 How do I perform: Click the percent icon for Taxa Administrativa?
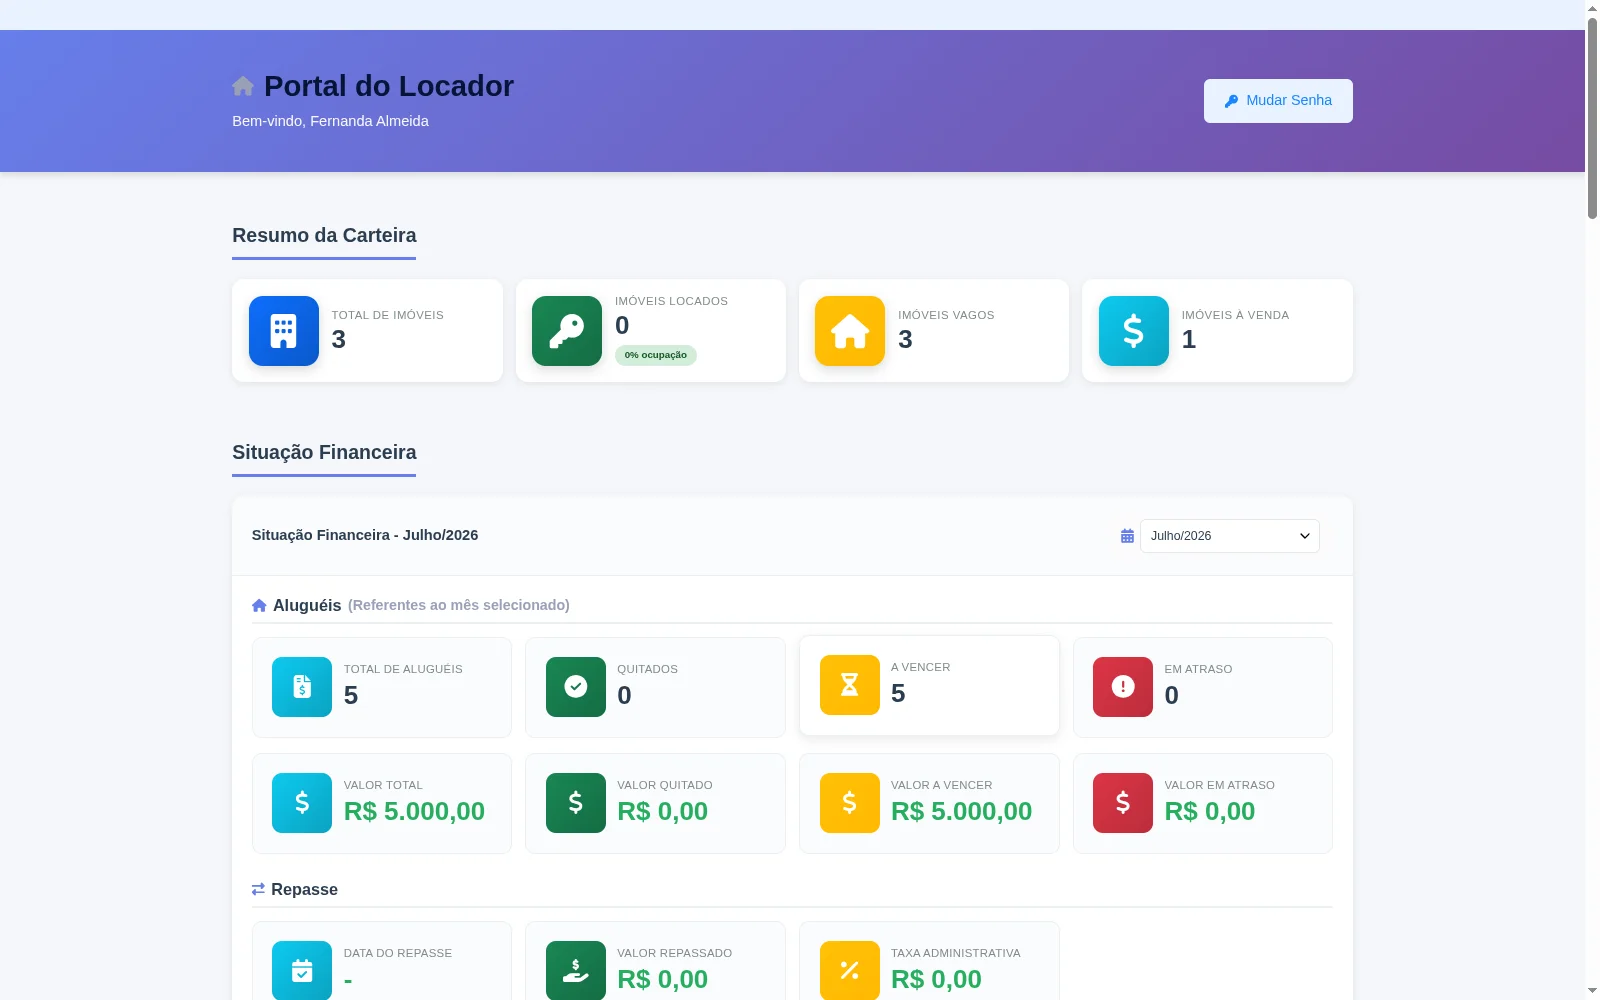pyautogui.click(x=850, y=971)
